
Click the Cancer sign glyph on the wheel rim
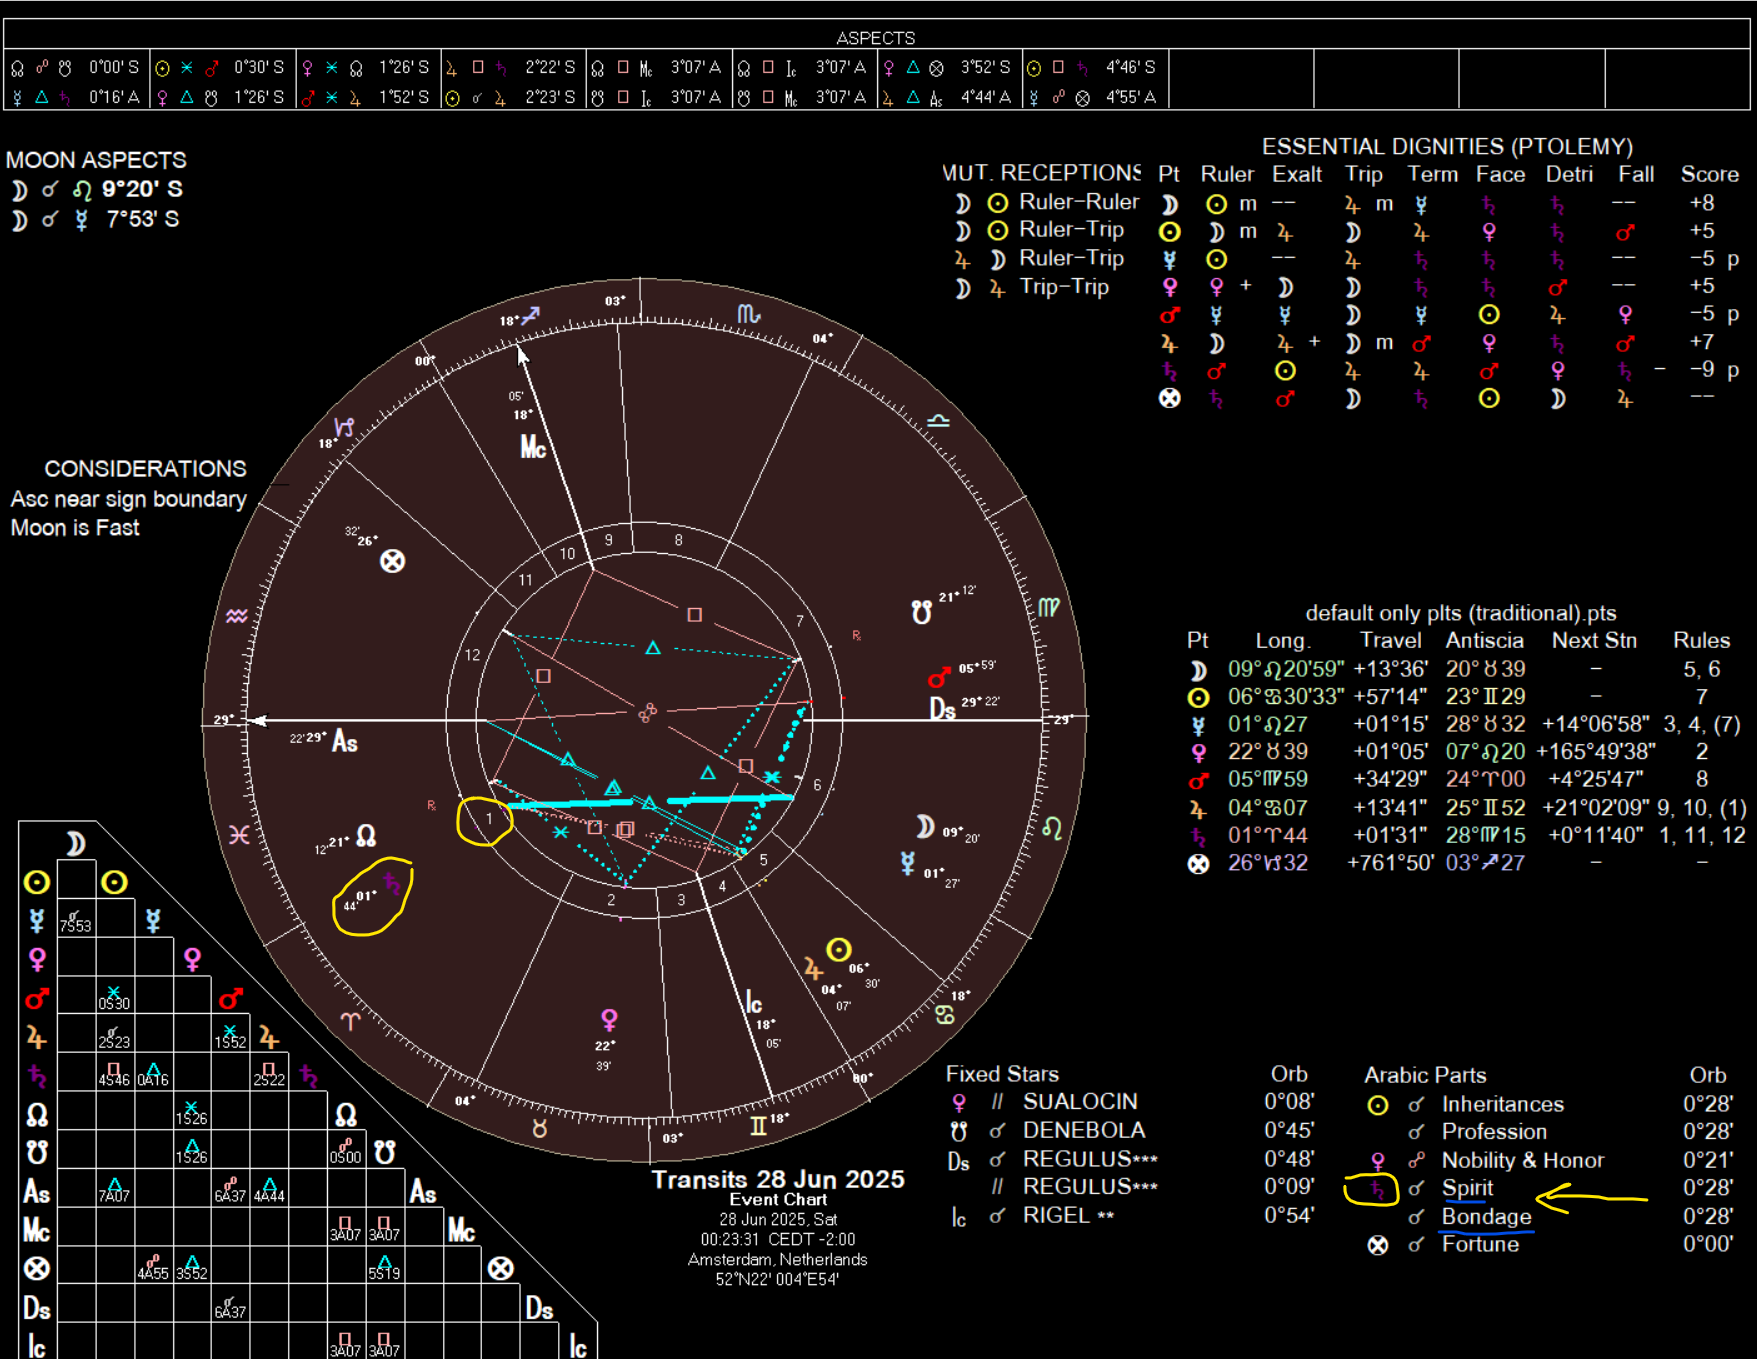pos(944,1016)
